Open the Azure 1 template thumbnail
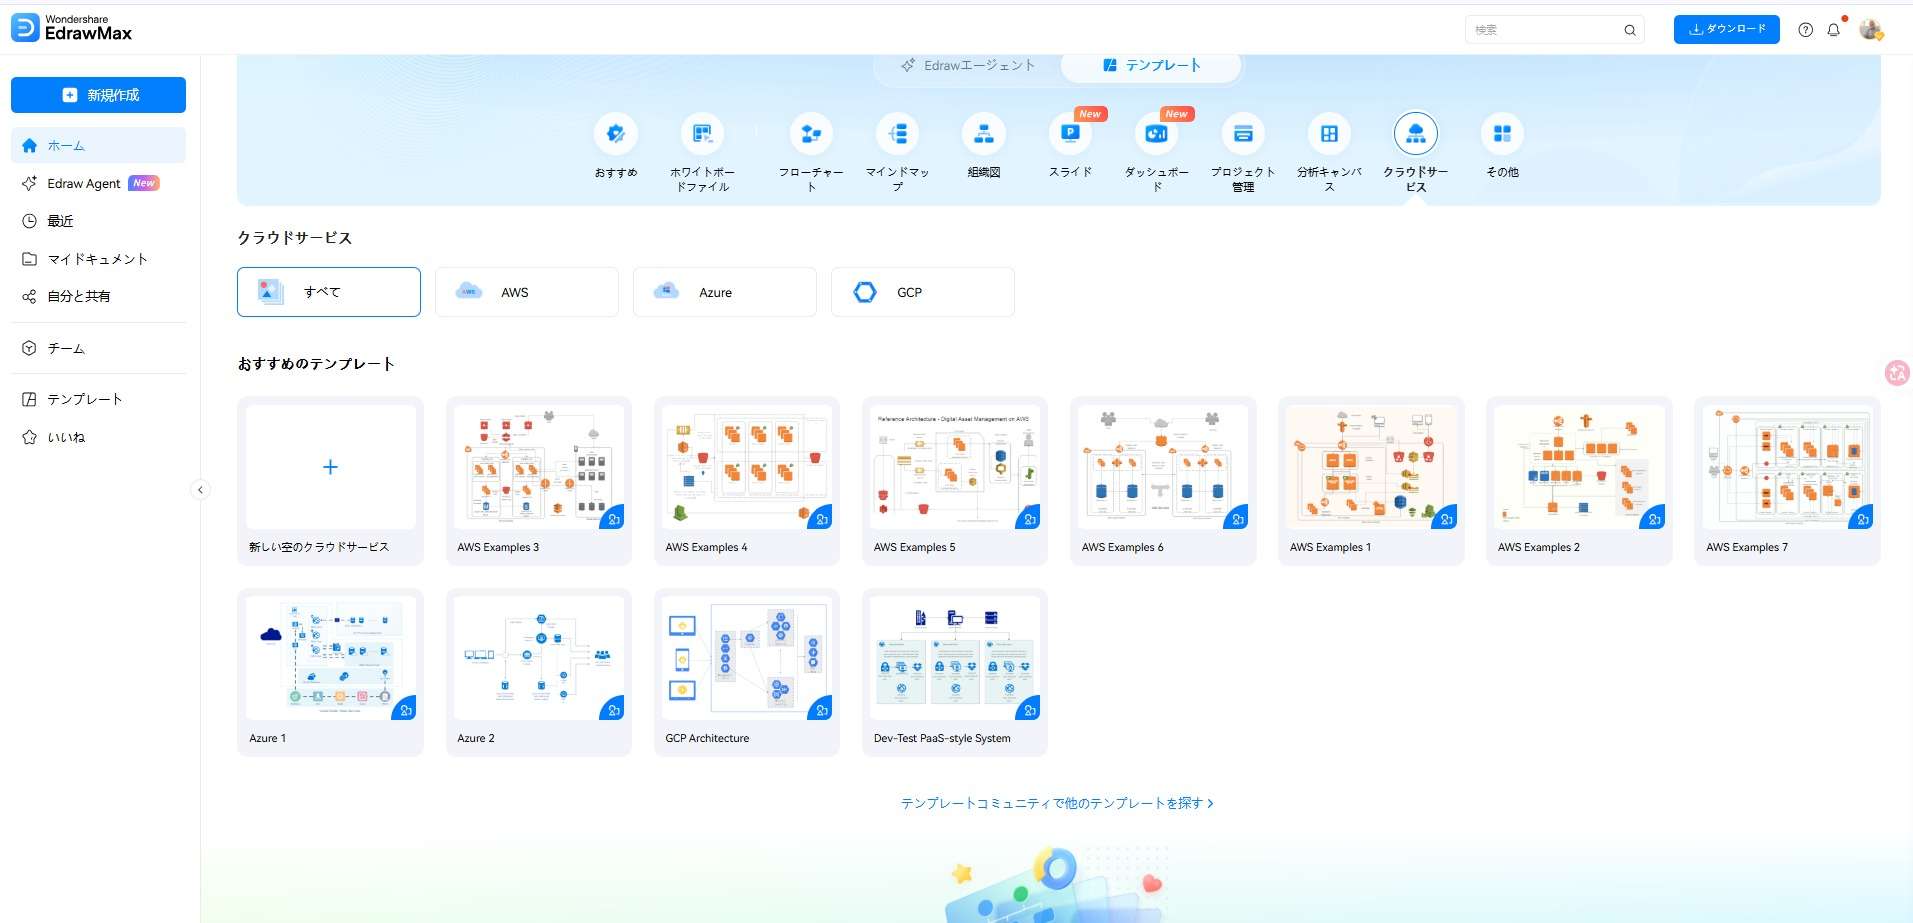Screen dimensions: 1913x923 [330, 658]
